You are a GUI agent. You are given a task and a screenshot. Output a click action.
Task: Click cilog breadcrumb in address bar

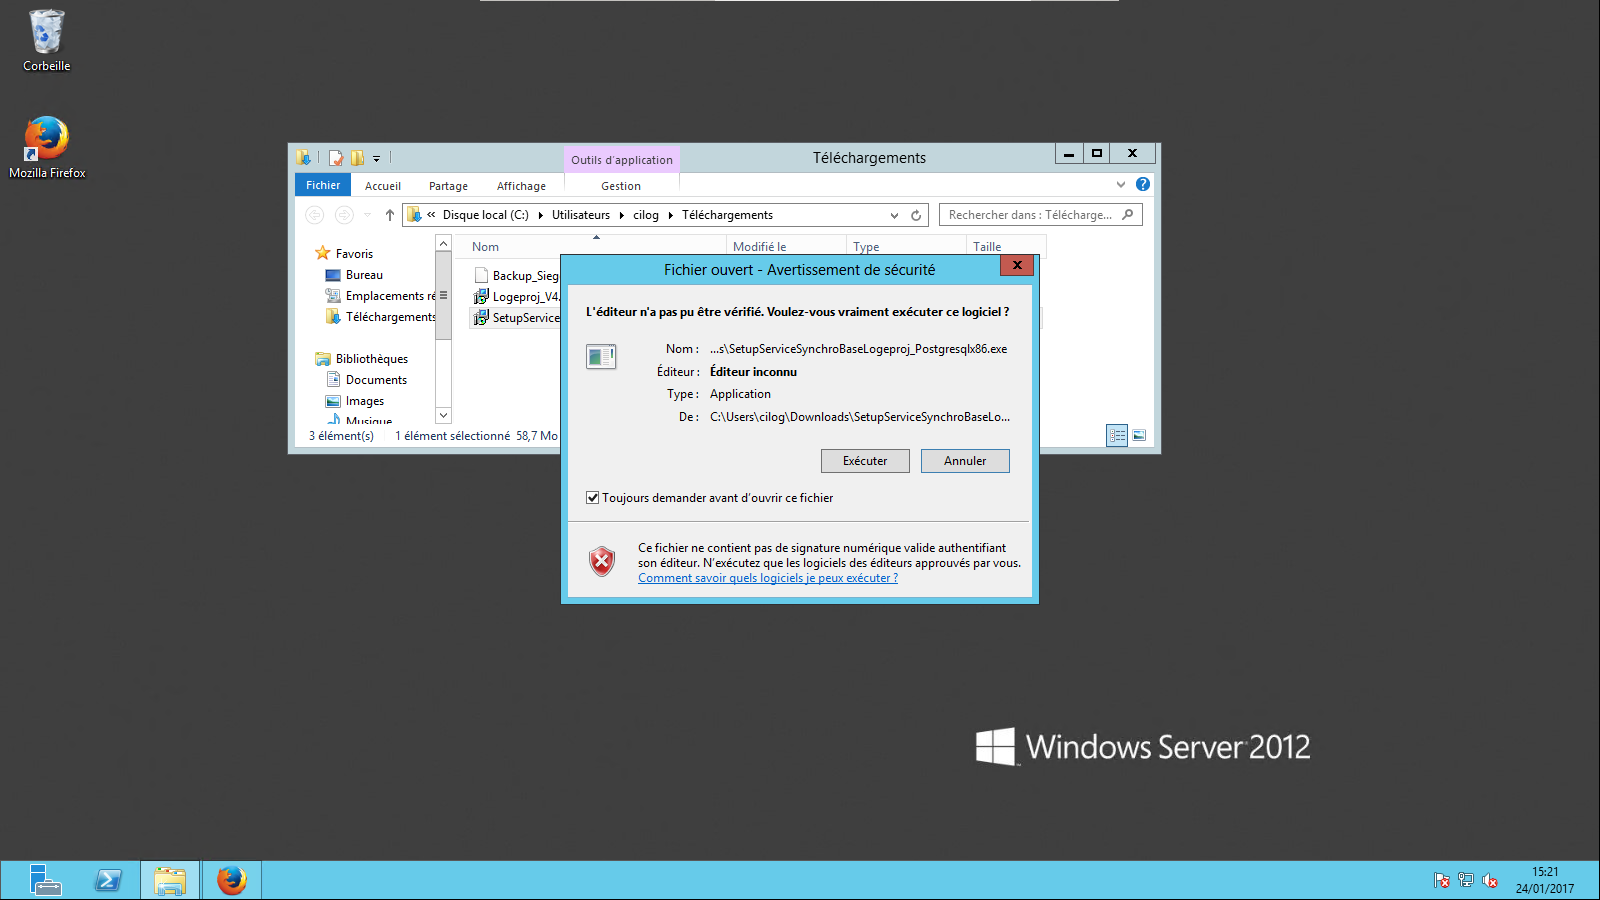(x=646, y=215)
